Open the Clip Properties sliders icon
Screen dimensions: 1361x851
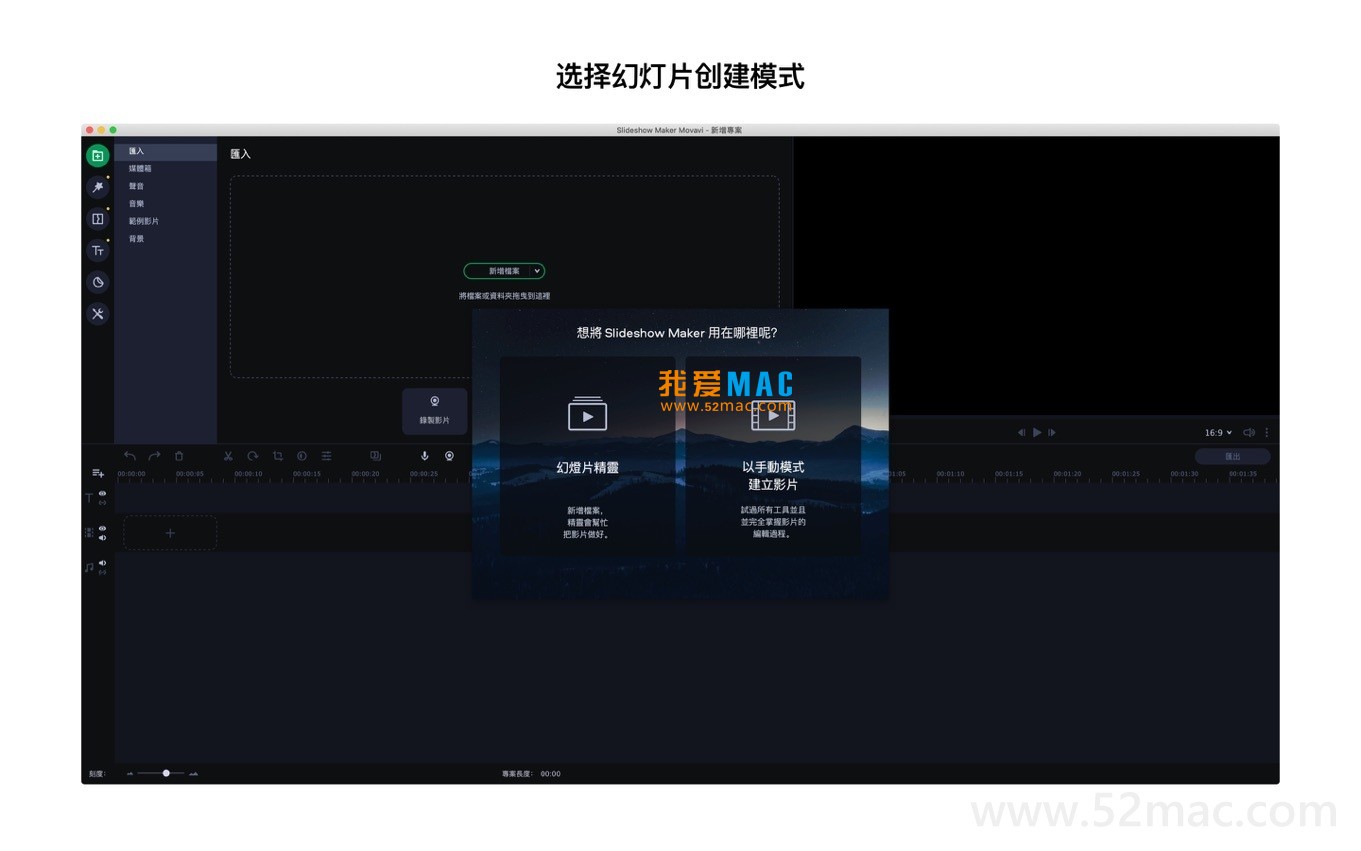click(326, 456)
